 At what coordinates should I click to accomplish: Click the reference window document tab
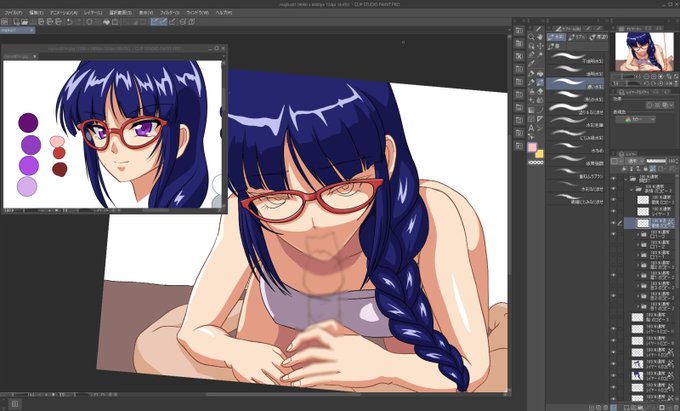pyautogui.click(x=20, y=56)
